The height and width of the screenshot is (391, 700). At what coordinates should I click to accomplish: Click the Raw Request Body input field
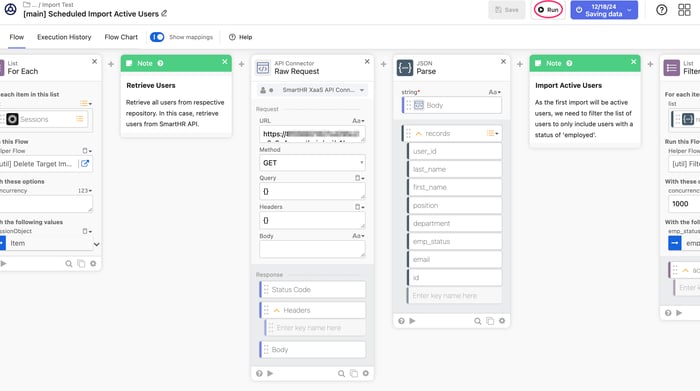click(312, 249)
